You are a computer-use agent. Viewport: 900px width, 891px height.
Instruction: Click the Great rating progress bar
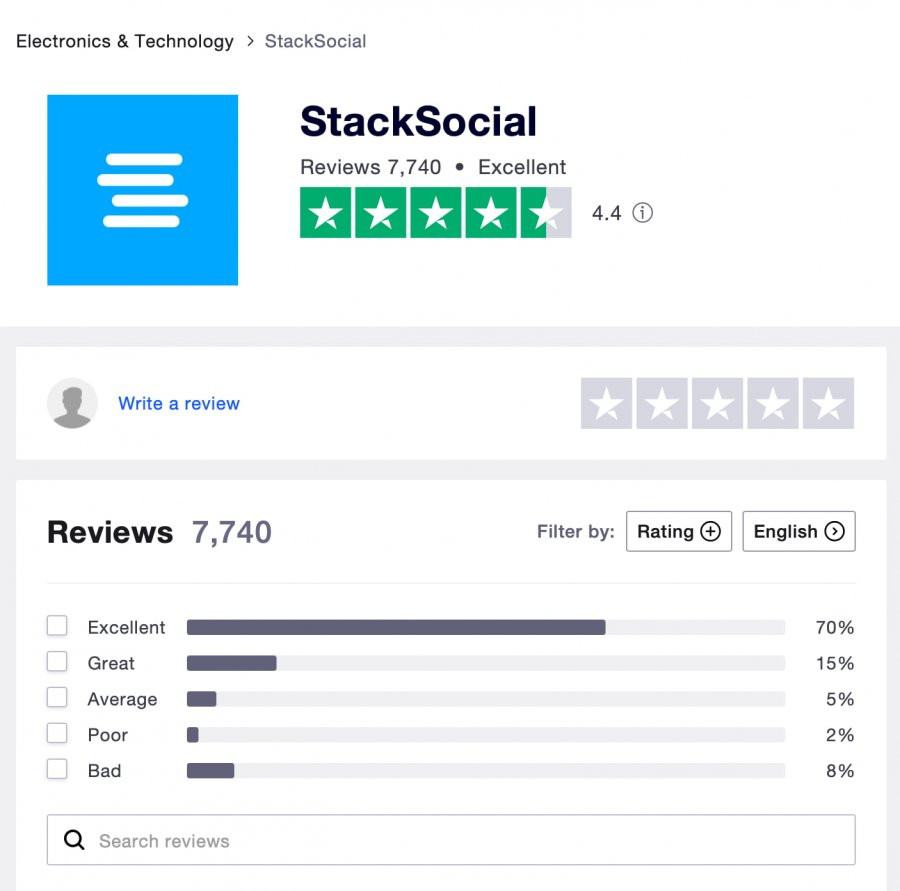click(x=486, y=663)
